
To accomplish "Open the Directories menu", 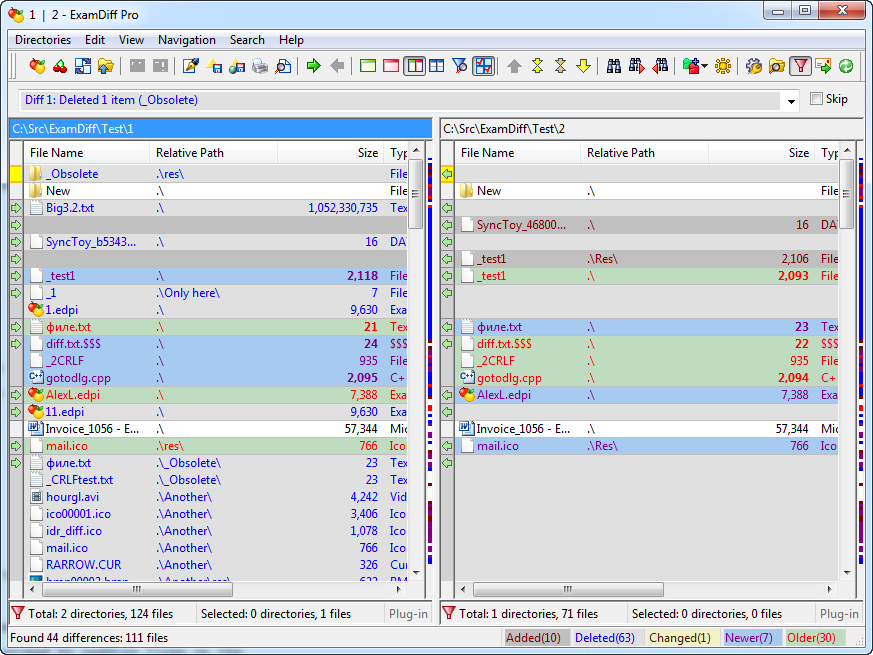I will (x=43, y=40).
